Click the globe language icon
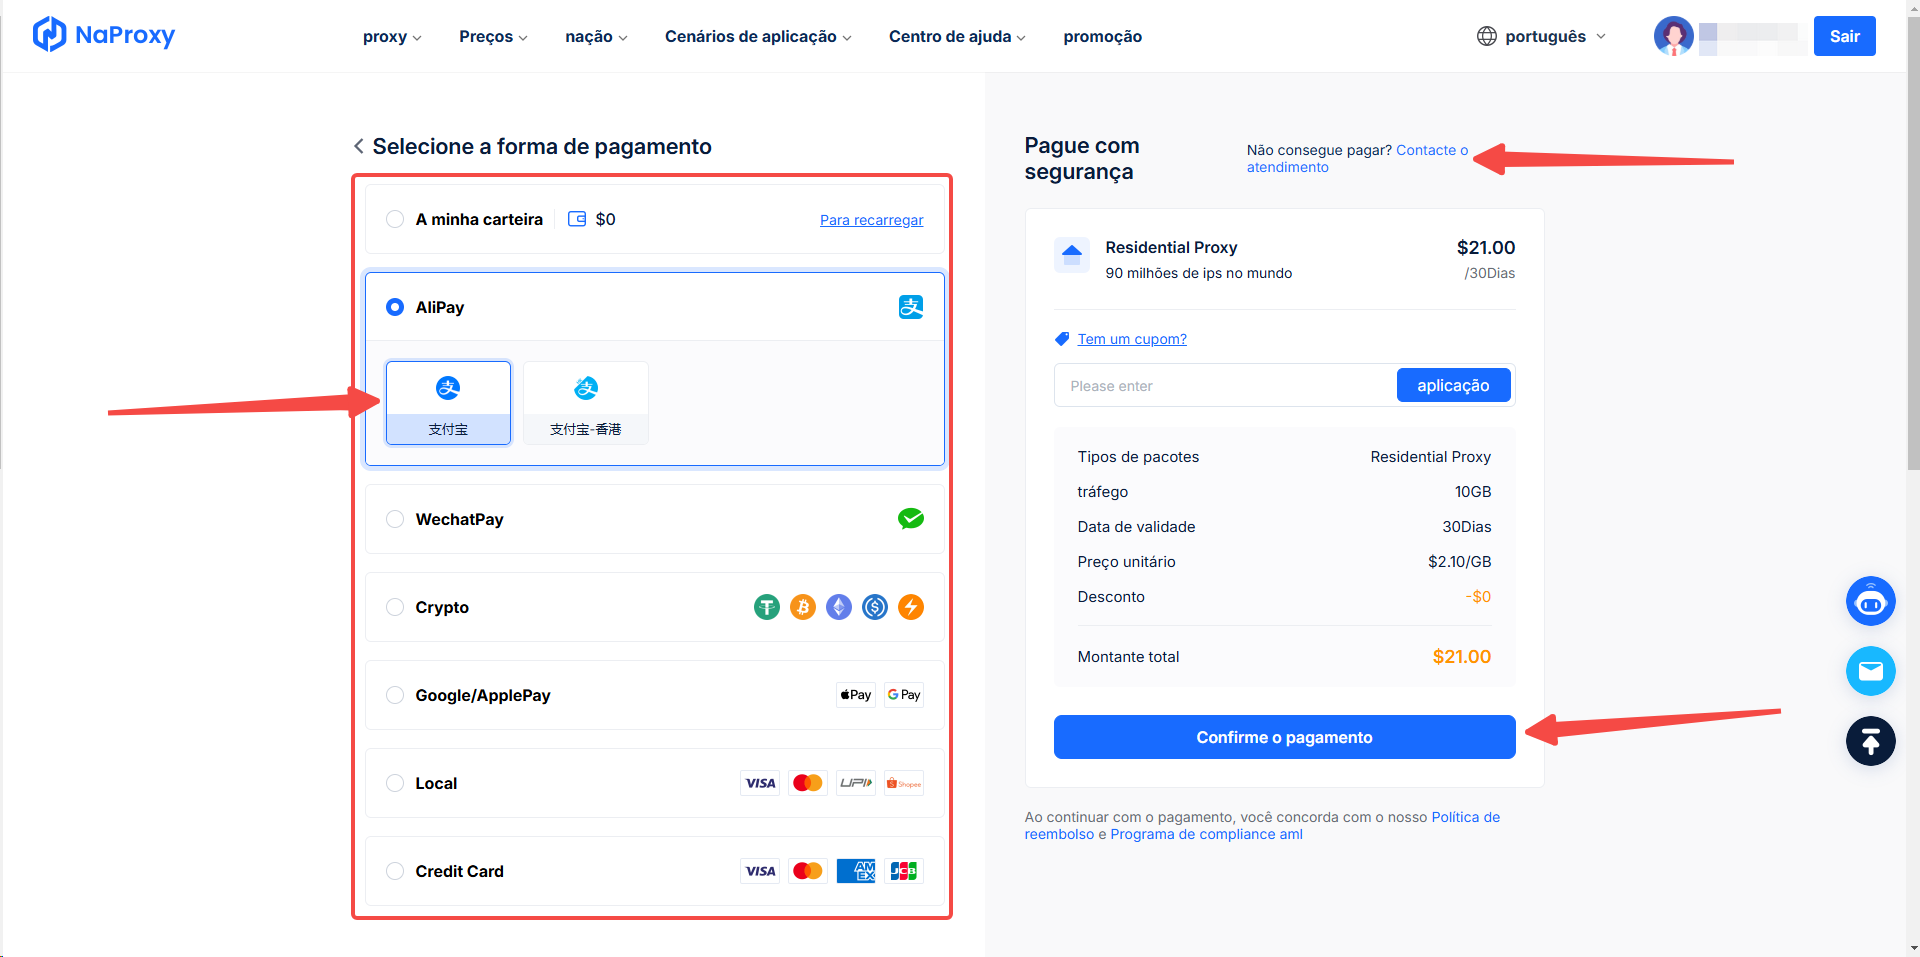1920x957 pixels. pos(1487,36)
